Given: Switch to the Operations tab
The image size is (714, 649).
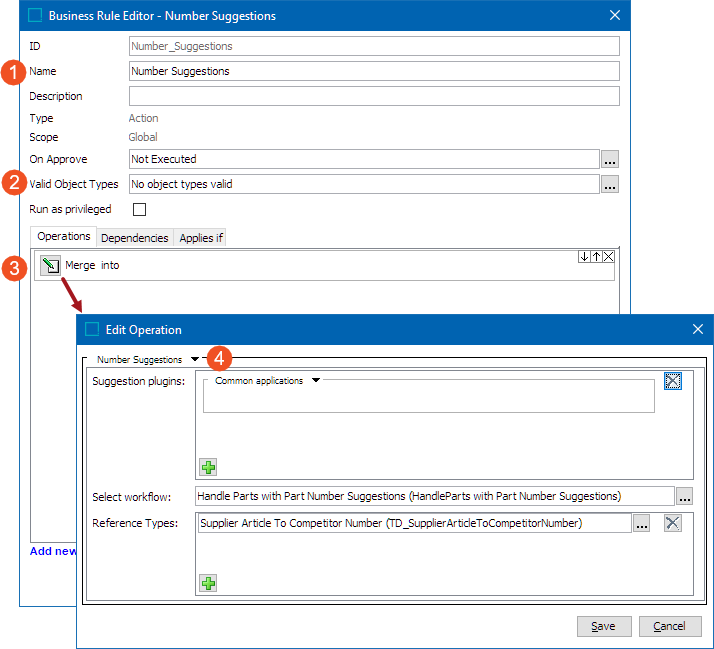Looking at the screenshot, I should point(64,236).
